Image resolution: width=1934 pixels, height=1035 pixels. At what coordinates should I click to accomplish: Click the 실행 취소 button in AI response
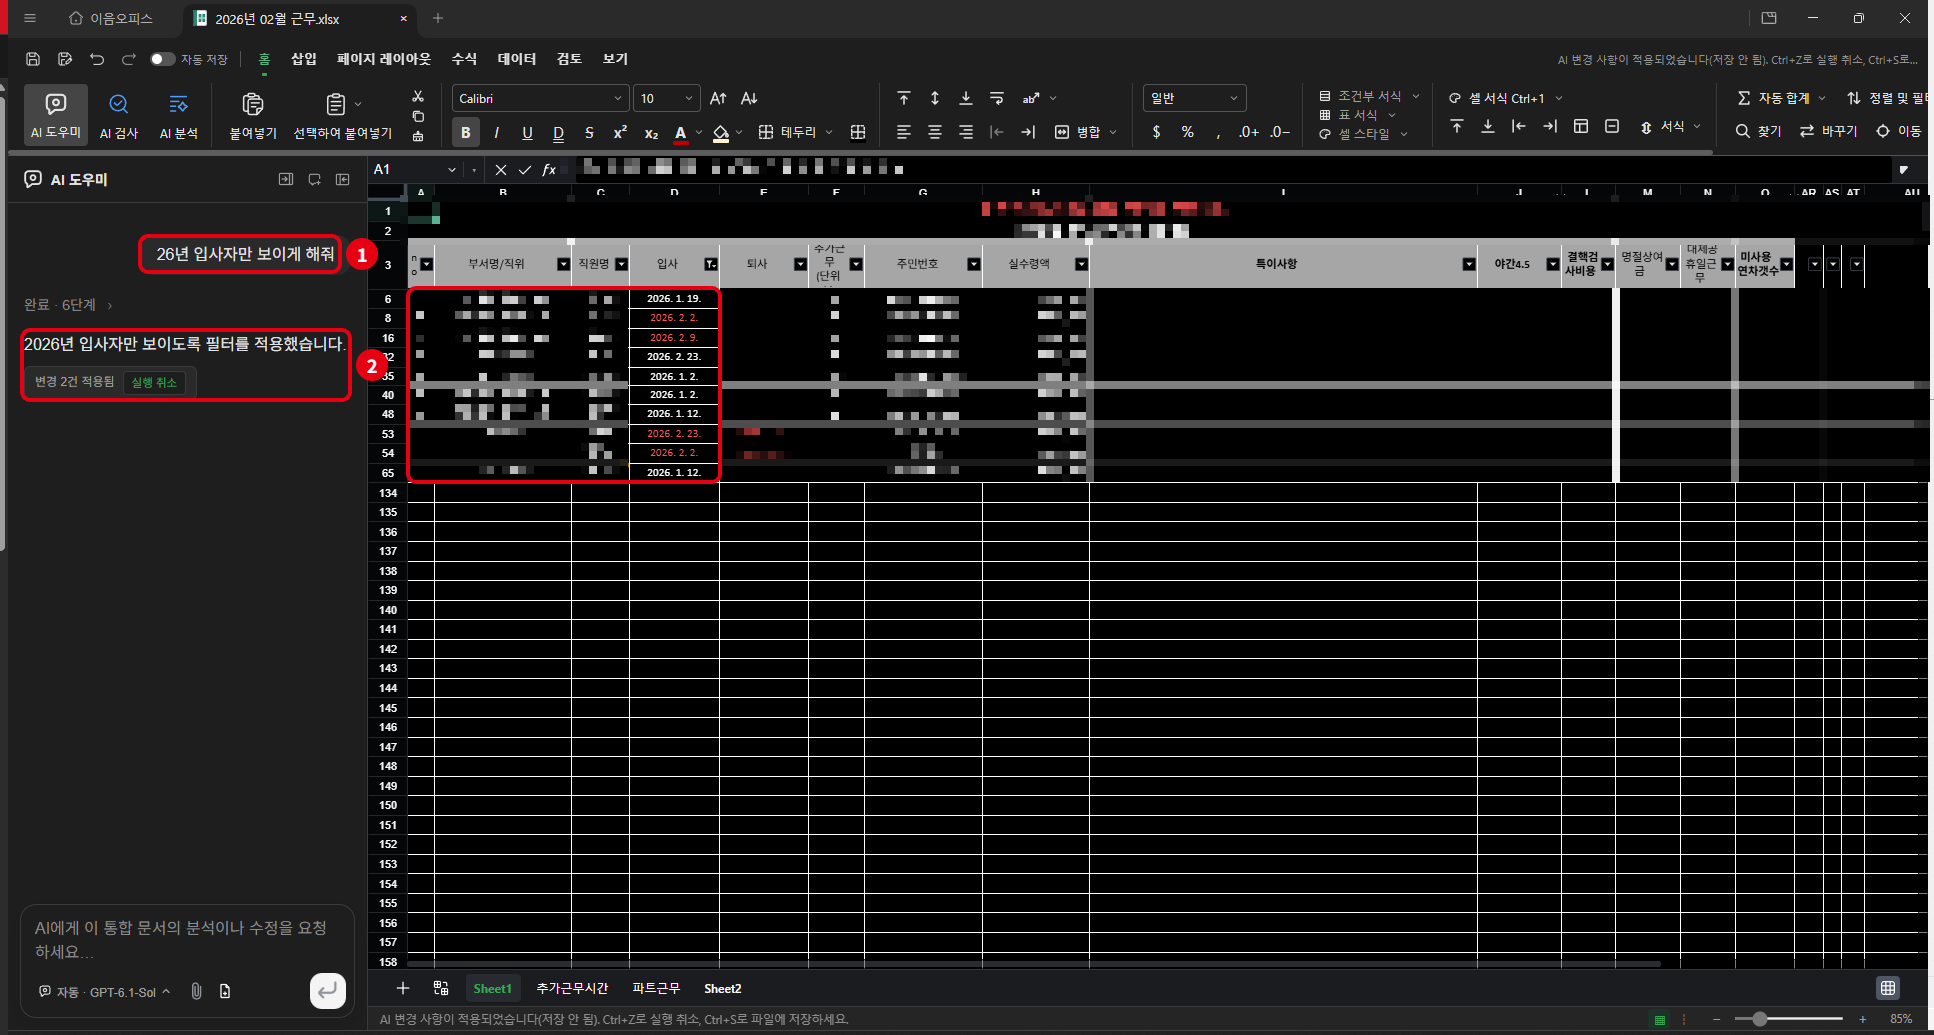154,382
